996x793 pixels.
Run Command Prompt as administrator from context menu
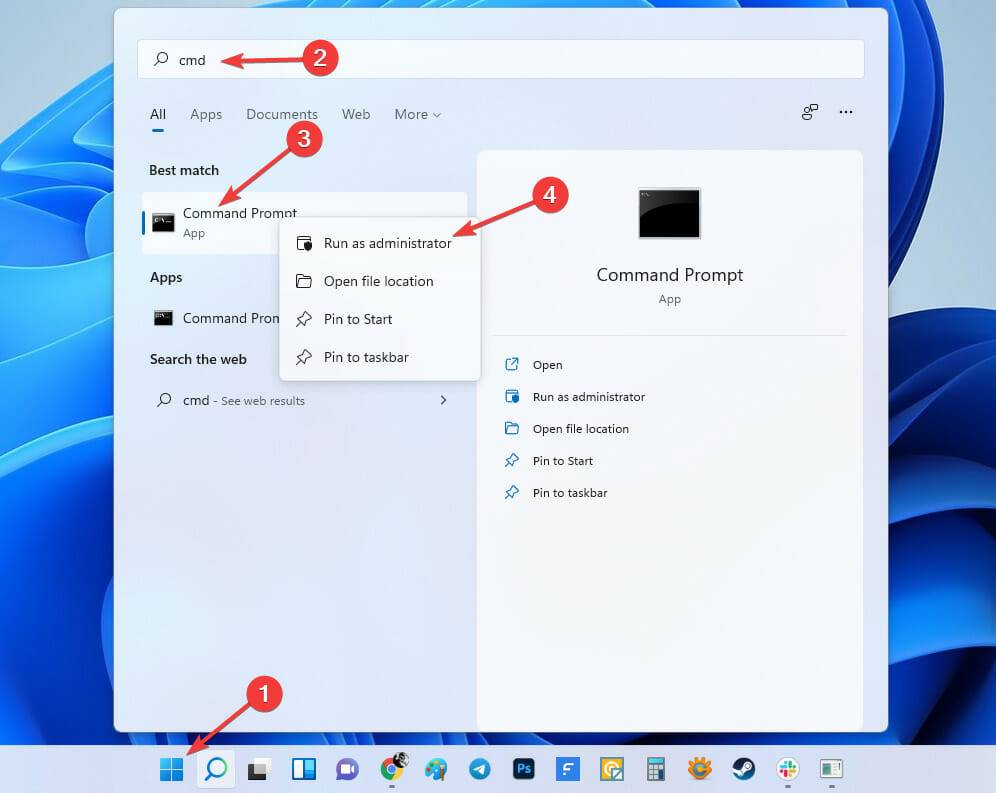386,242
